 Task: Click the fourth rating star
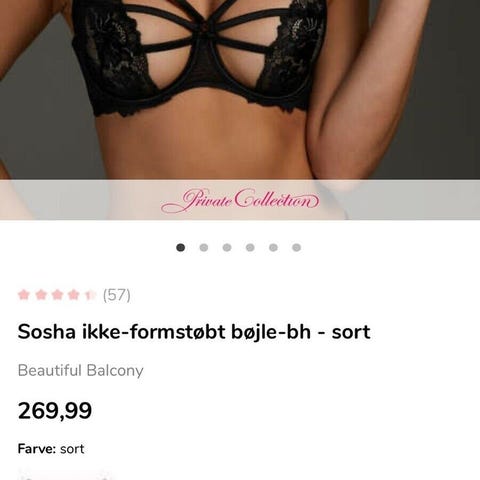74,295
